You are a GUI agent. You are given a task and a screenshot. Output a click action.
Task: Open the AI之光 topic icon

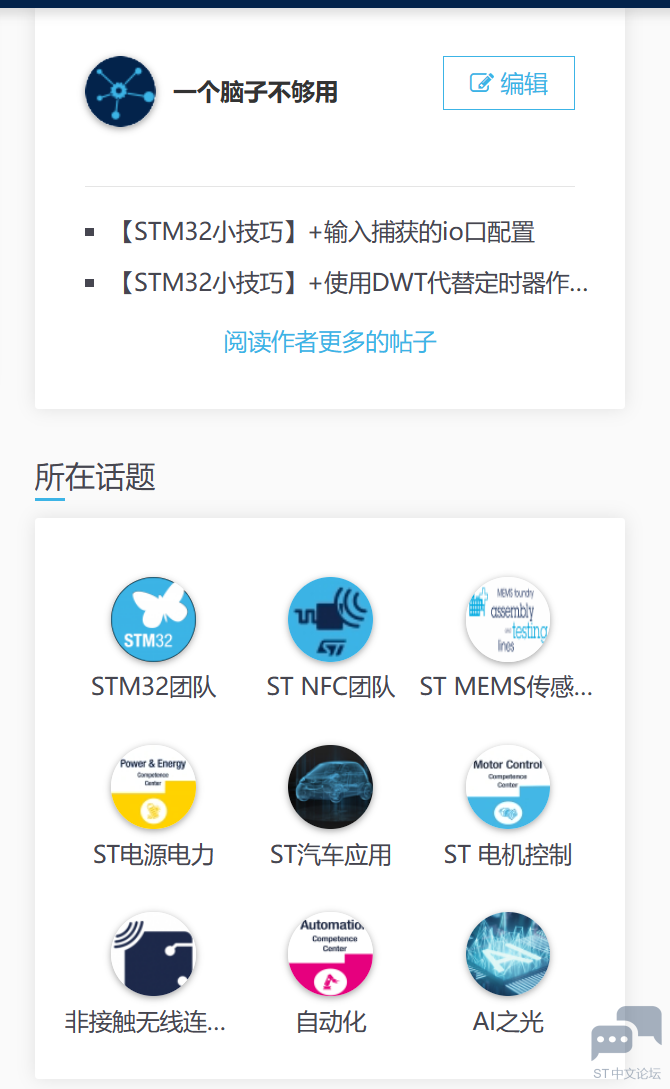coord(508,954)
